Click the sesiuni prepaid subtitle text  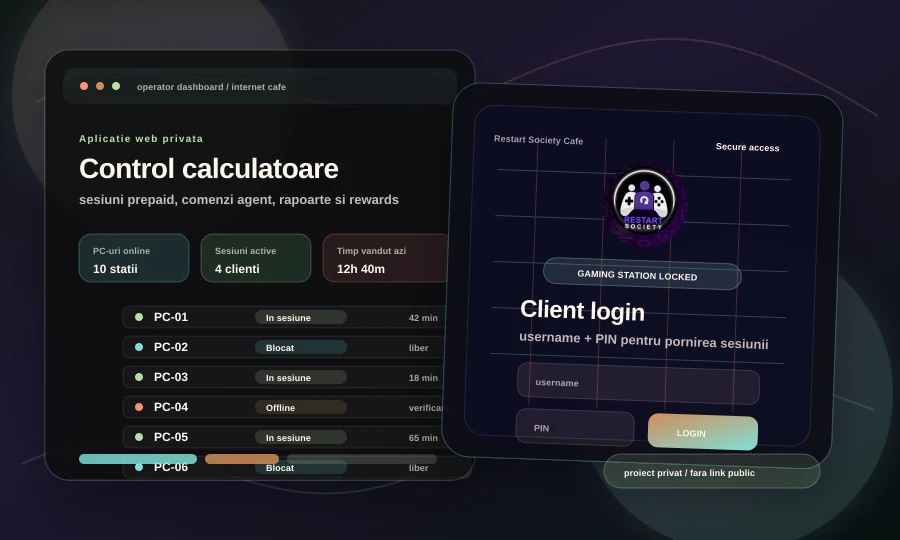[x=239, y=200]
